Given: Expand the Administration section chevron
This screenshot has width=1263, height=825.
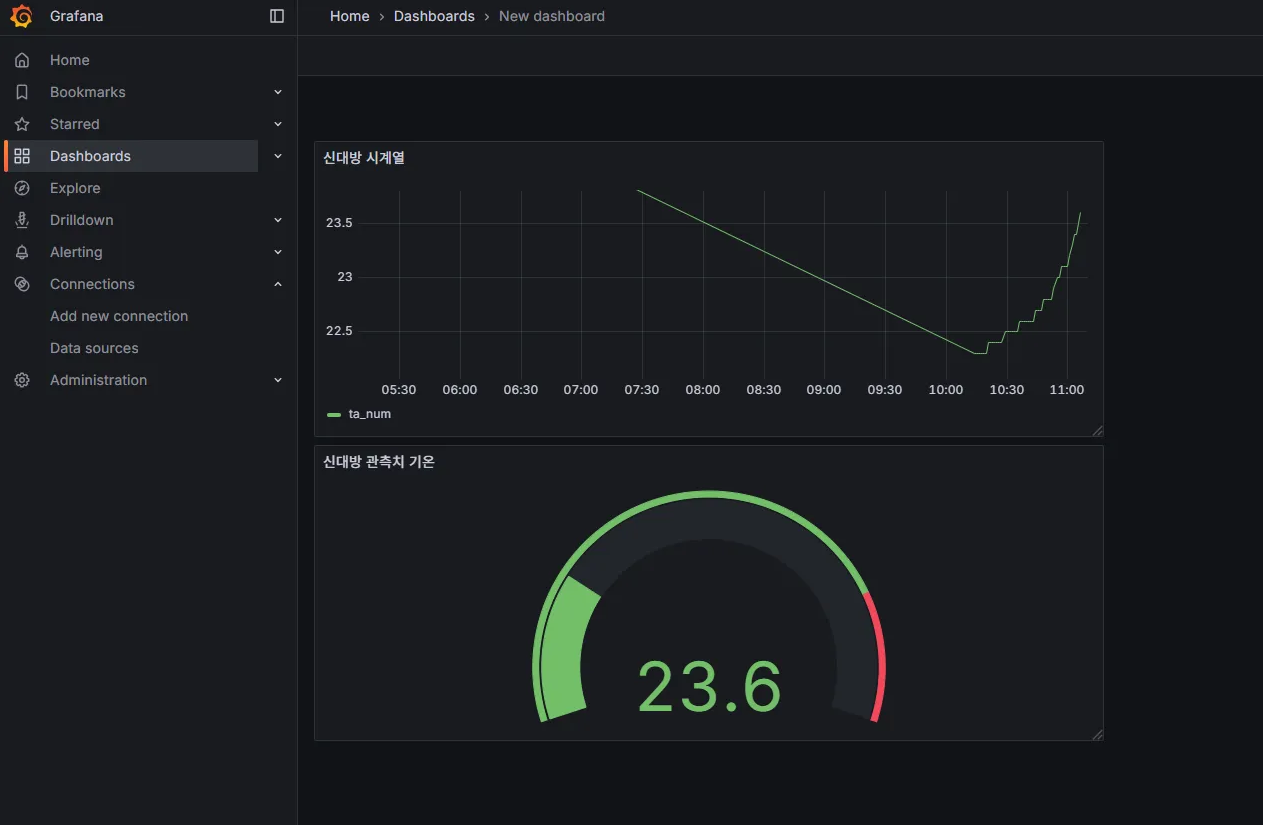Looking at the screenshot, I should (278, 380).
